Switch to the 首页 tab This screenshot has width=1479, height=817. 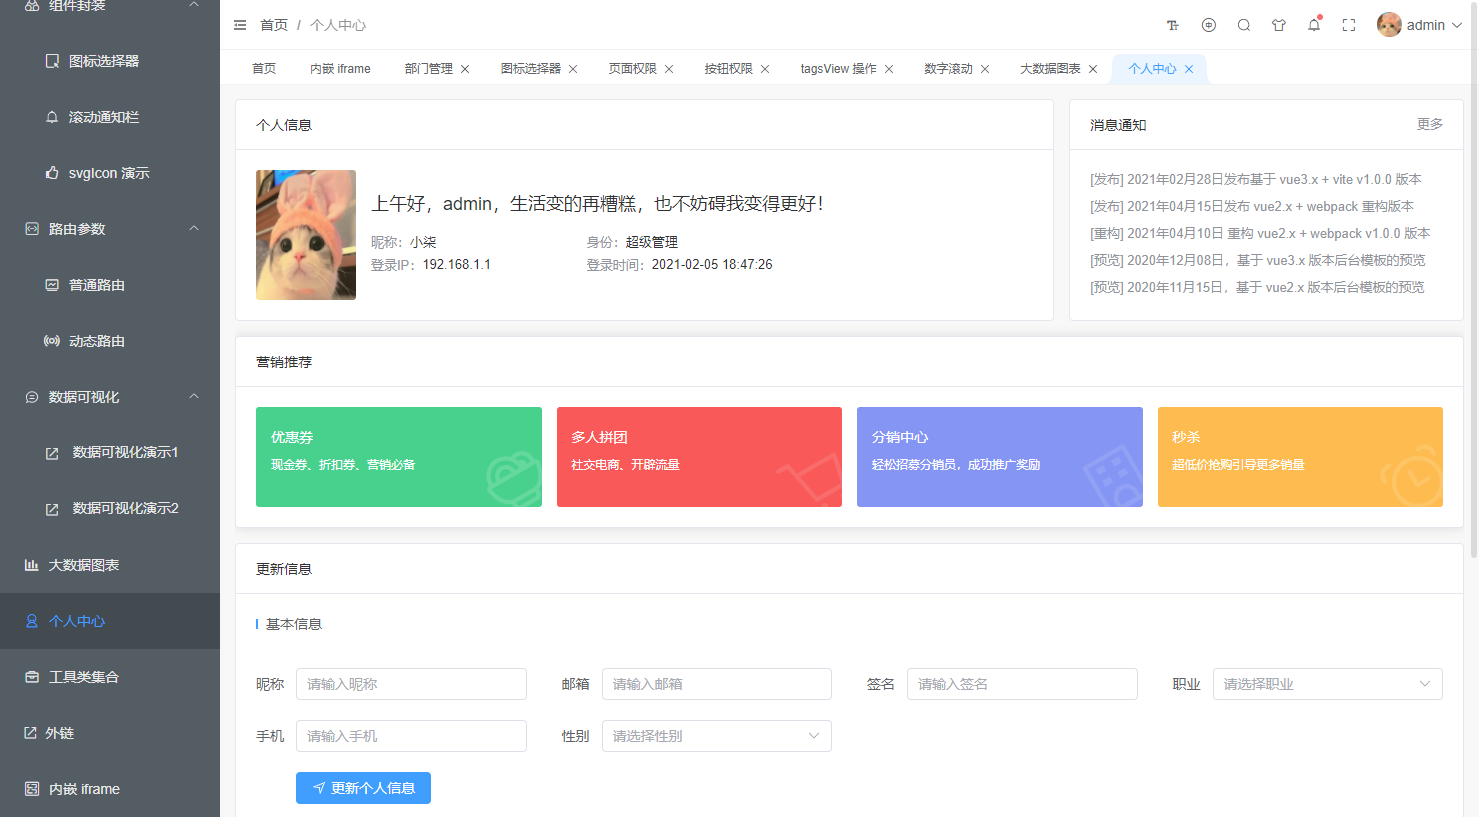[264, 69]
